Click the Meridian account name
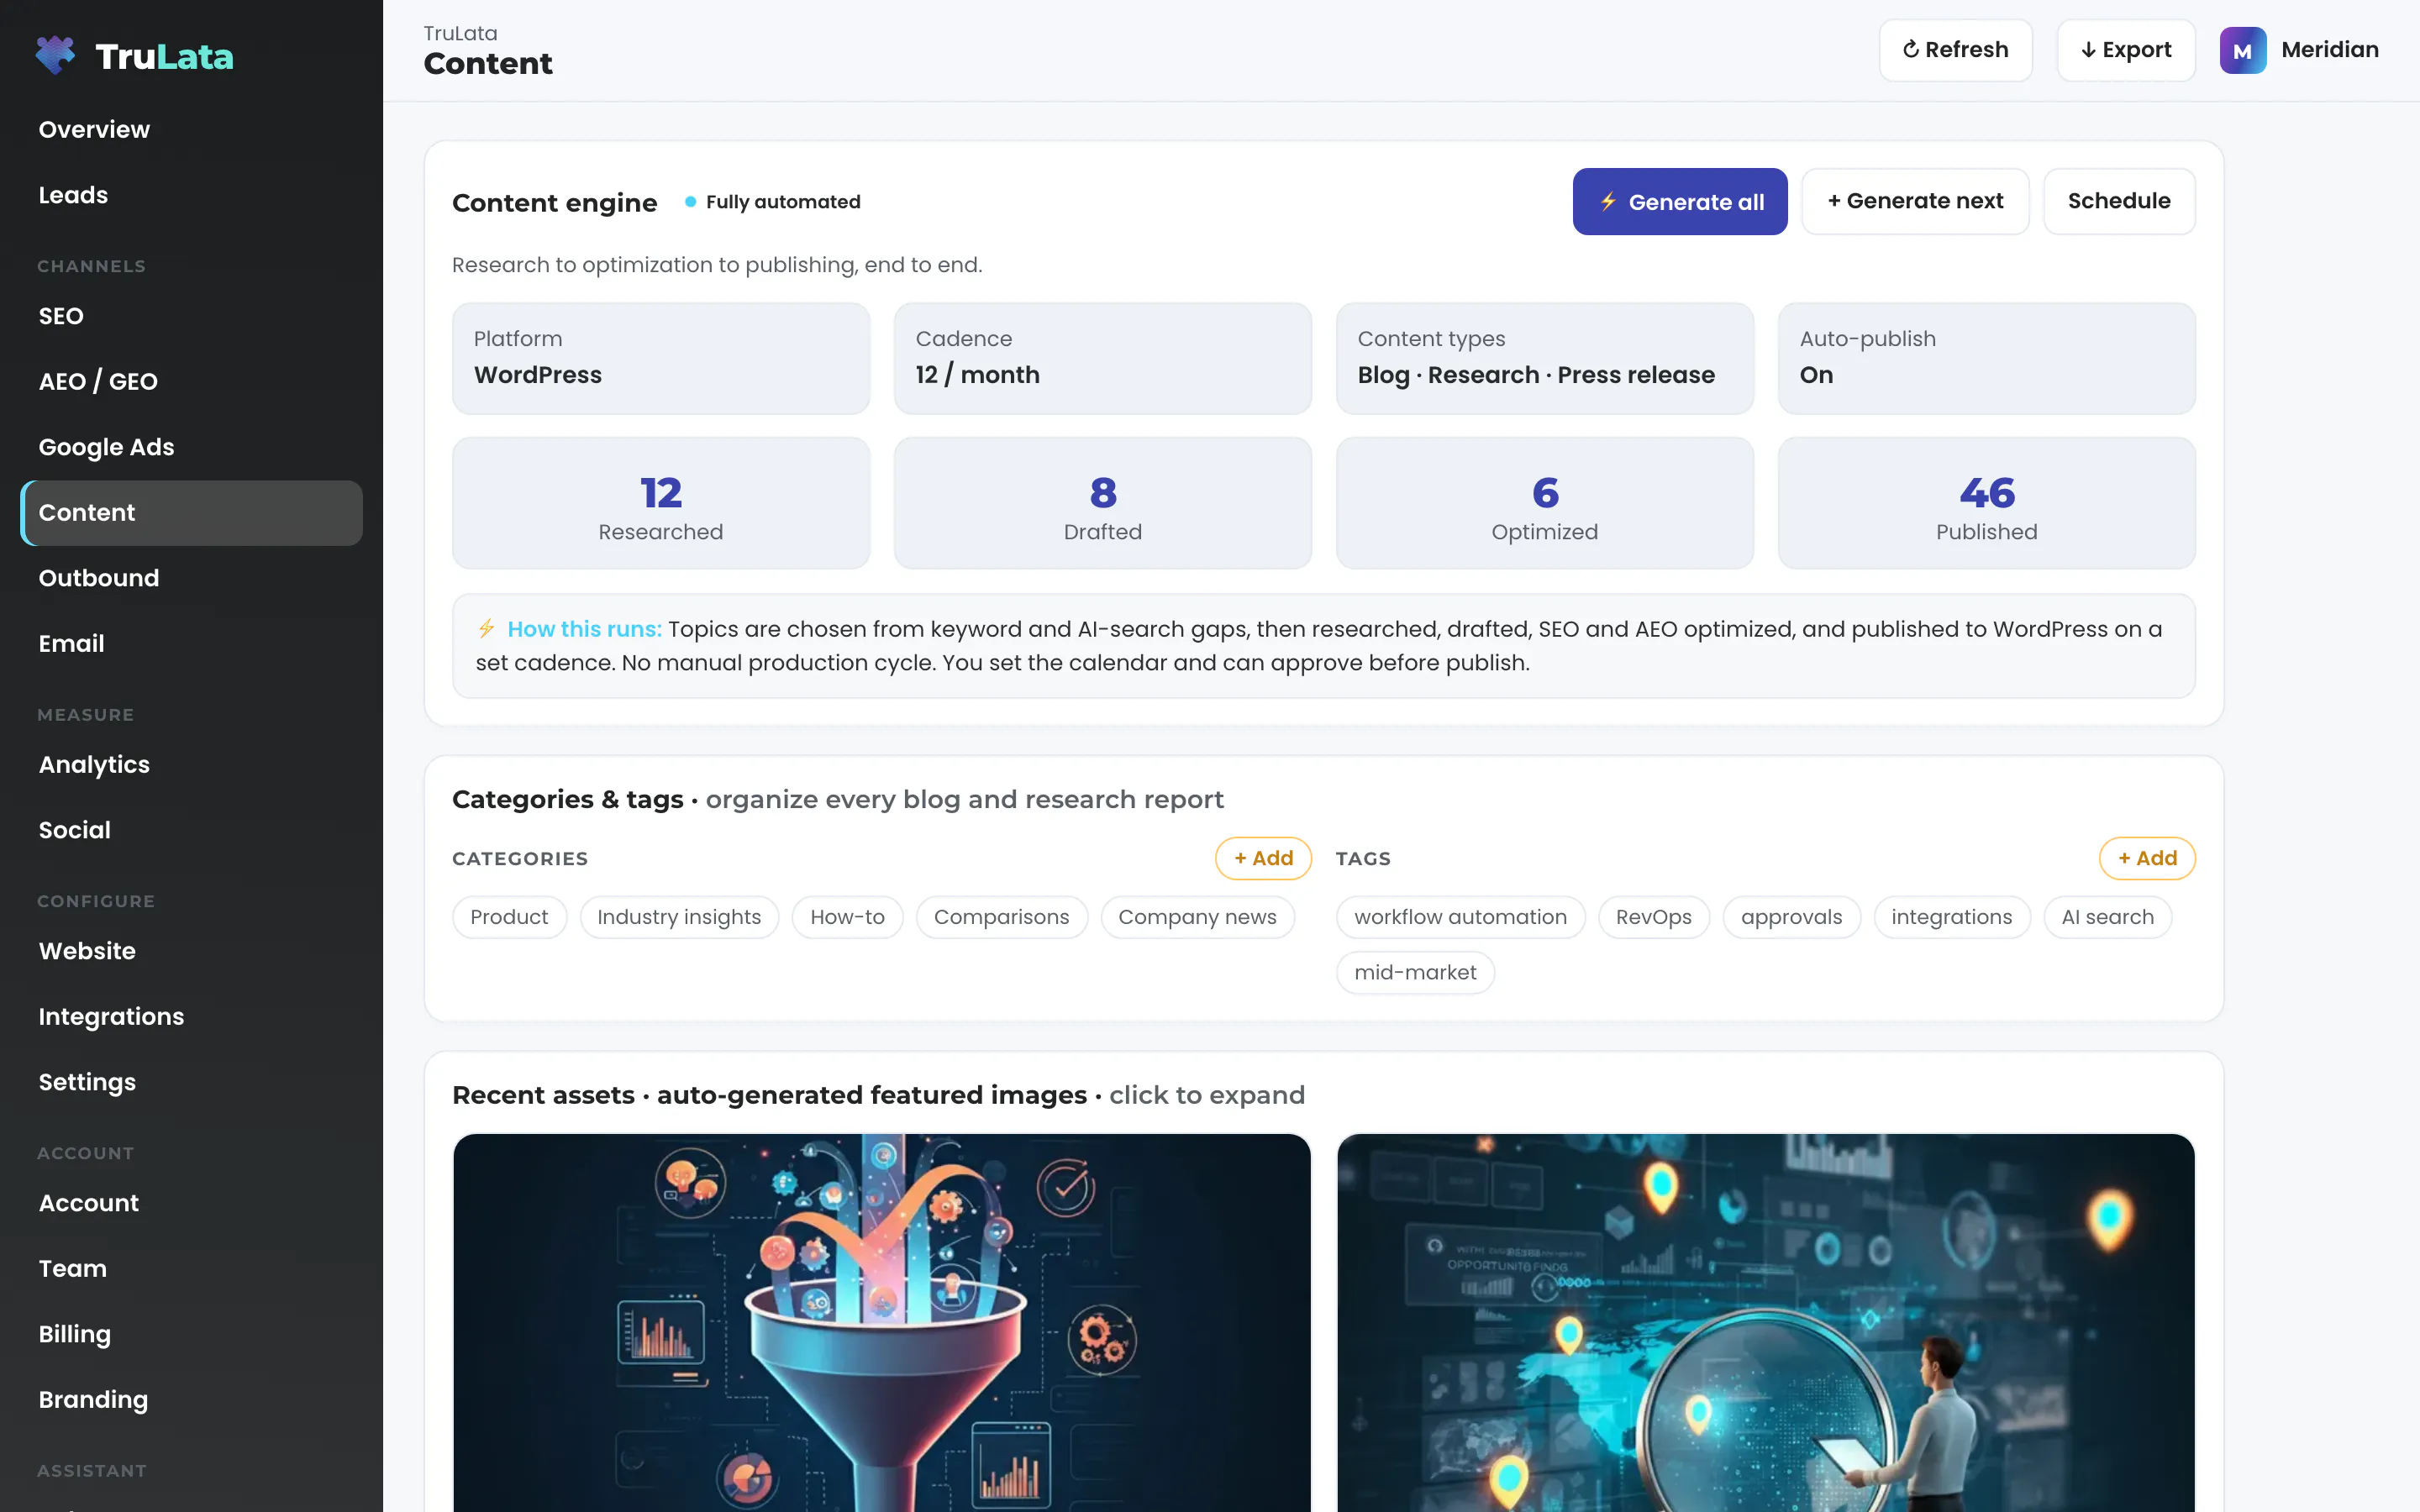 click(x=2329, y=50)
